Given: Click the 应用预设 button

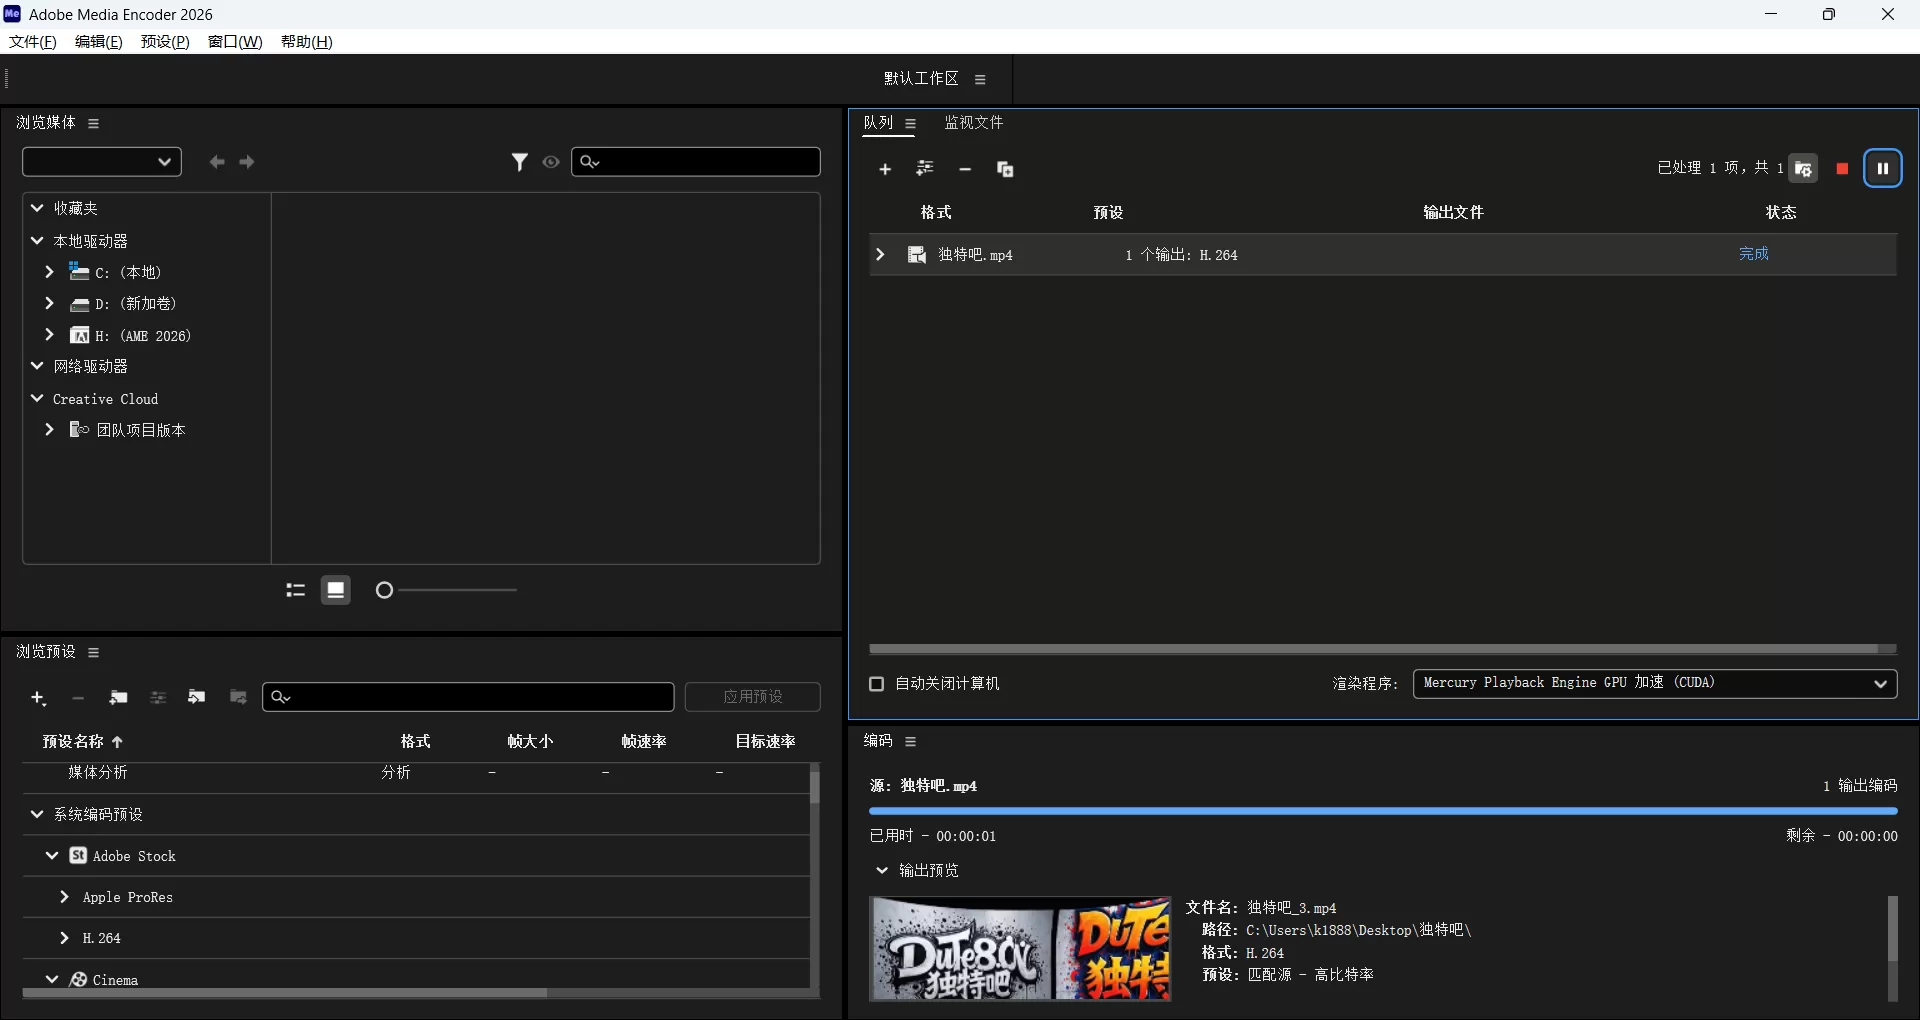Looking at the screenshot, I should point(752,696).
